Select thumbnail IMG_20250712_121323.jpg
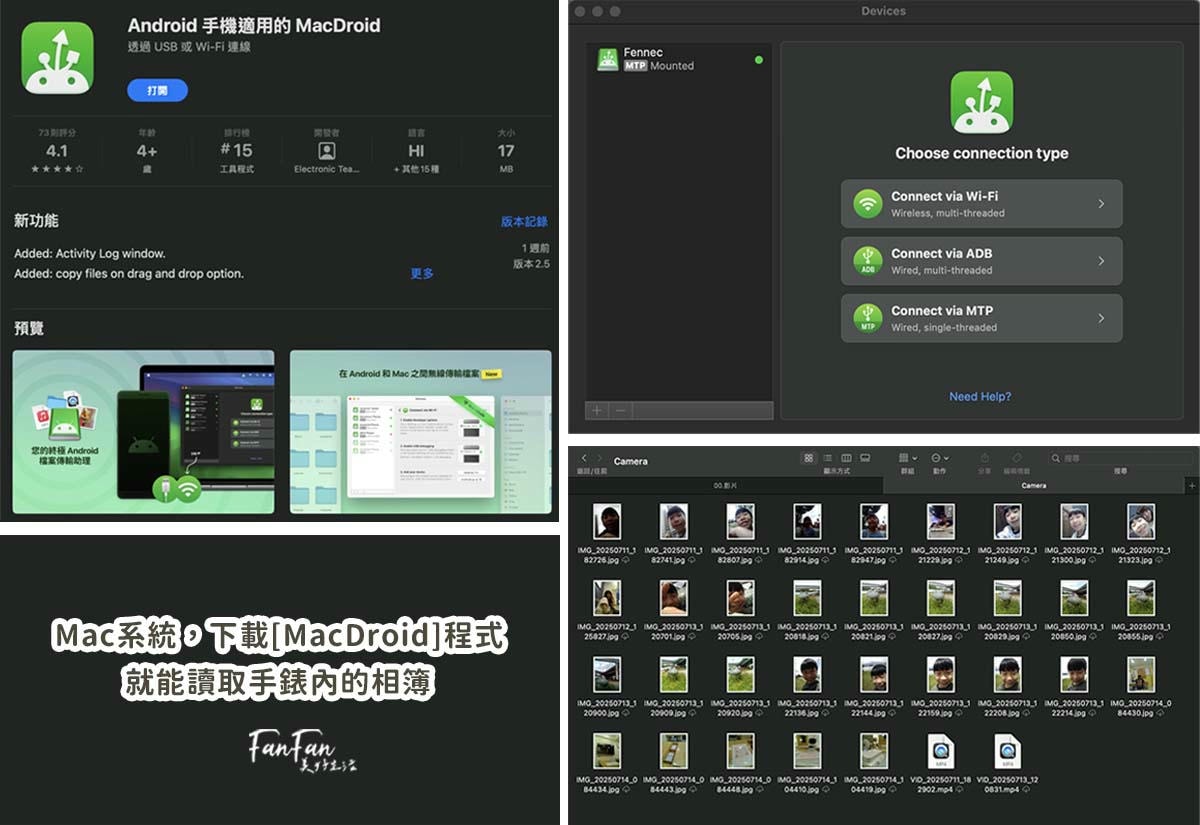The width and height of the screenshot is (1200, 825). click(1141, 522)
